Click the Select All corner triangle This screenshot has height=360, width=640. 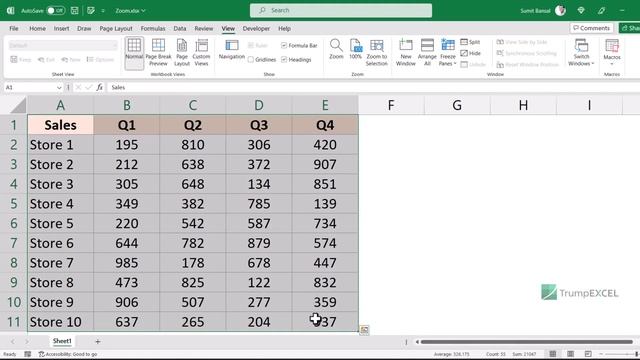pyautogui.click(x=18, y=106)
